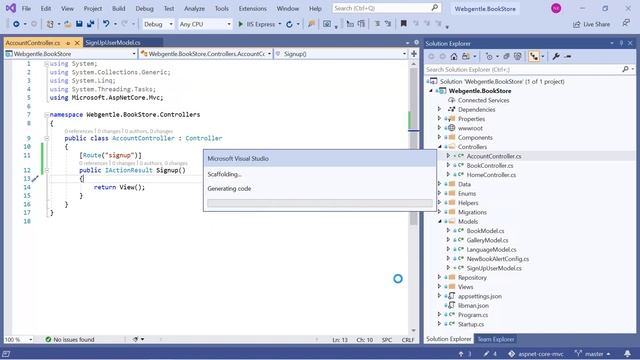Click the notifications bell in status bar
The width and height of the screenshot is (640, 360).
(x=627, y=353)
